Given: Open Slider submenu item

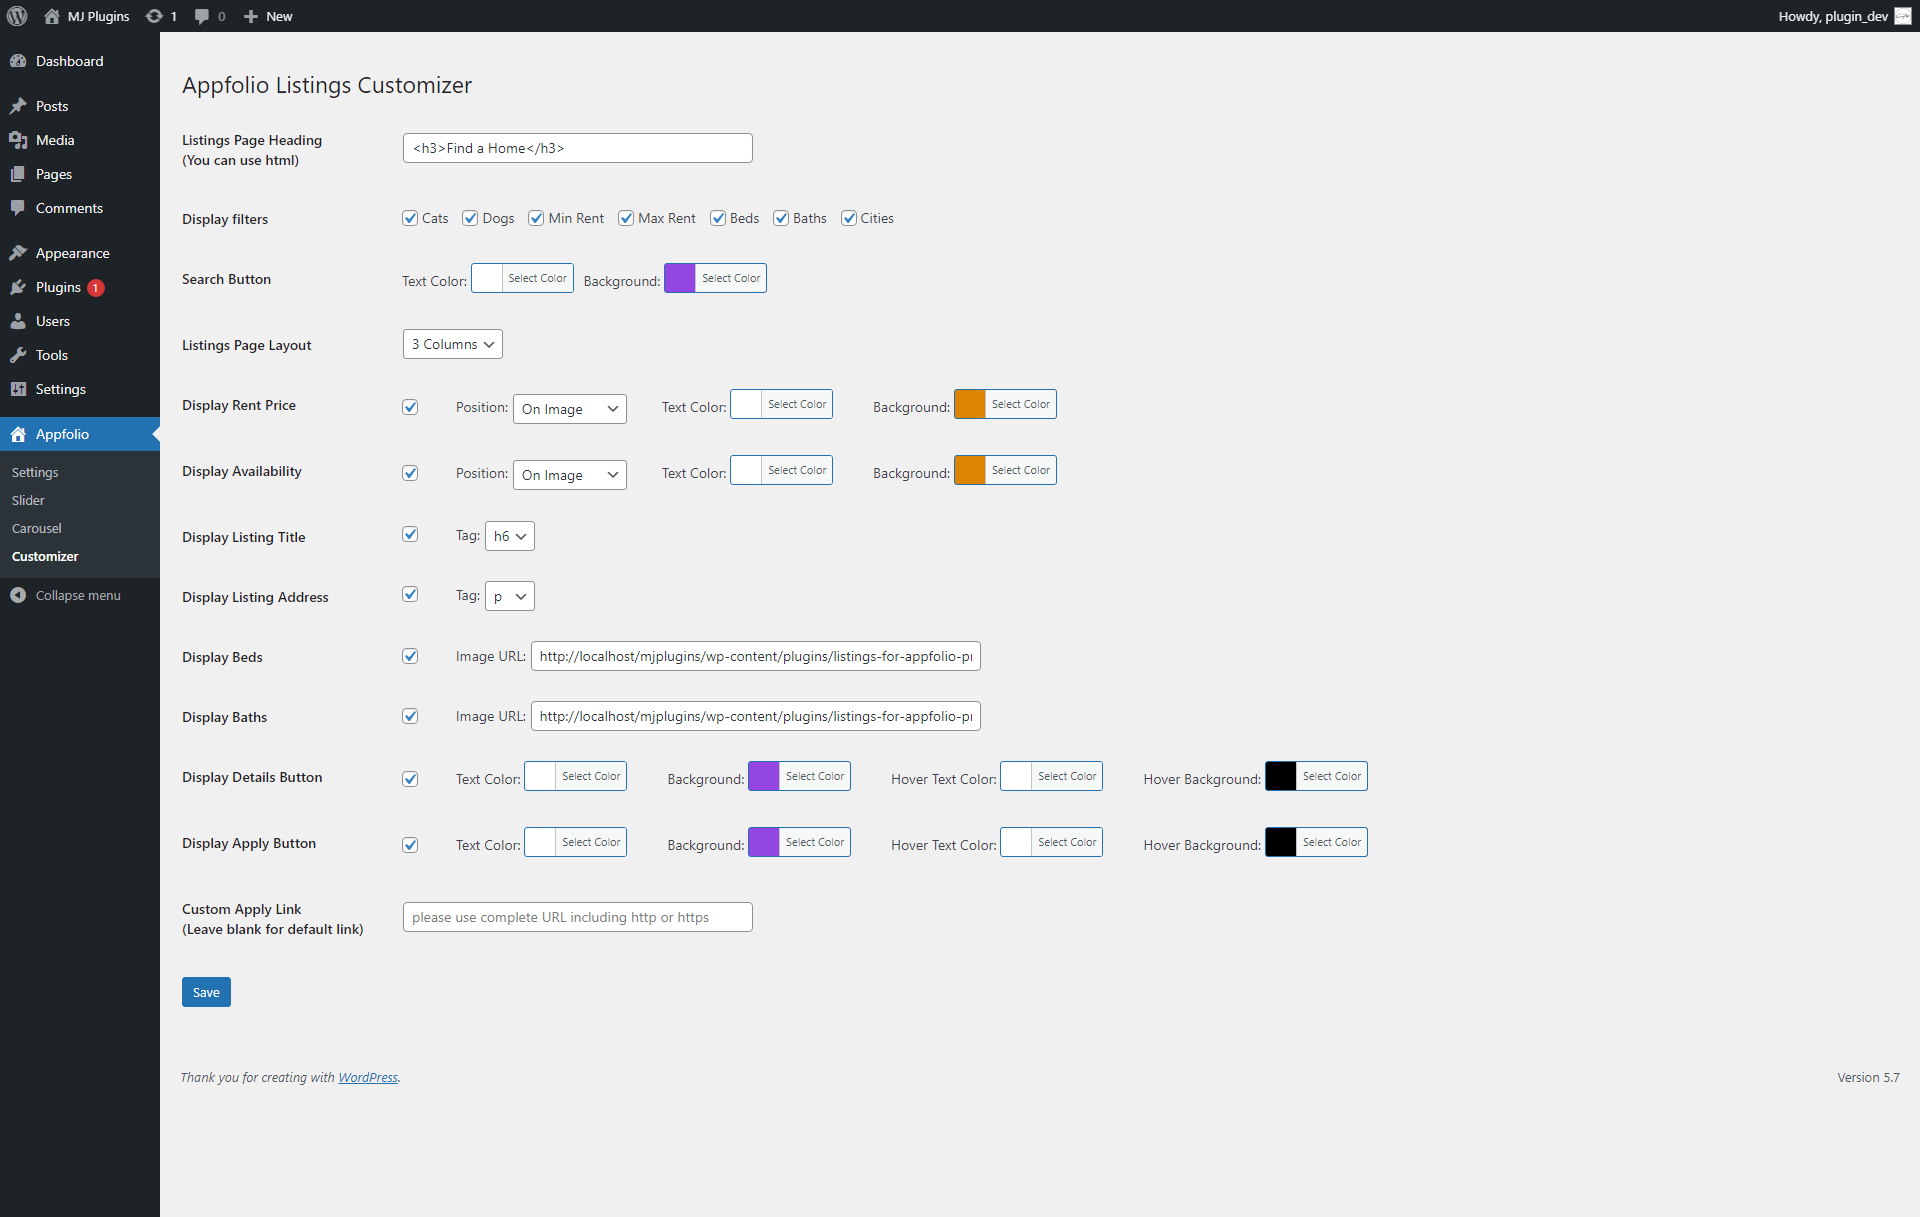Looking at the screenshot, I should coord(28,500).
